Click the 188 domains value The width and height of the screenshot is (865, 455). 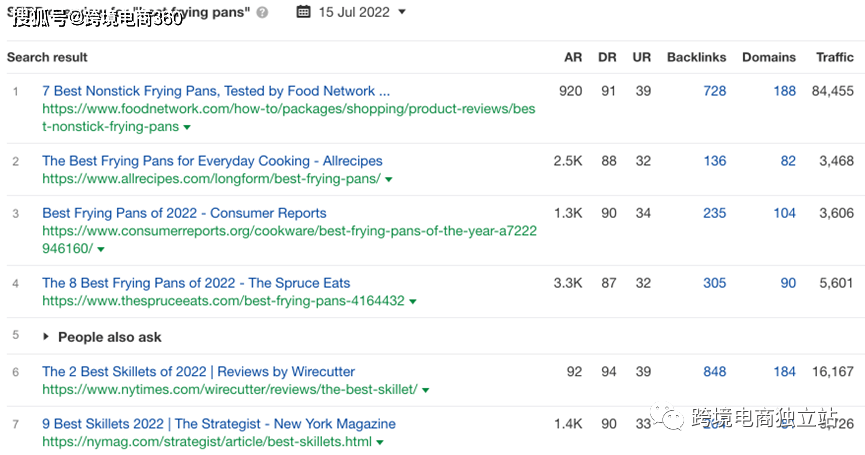[784, 91]
